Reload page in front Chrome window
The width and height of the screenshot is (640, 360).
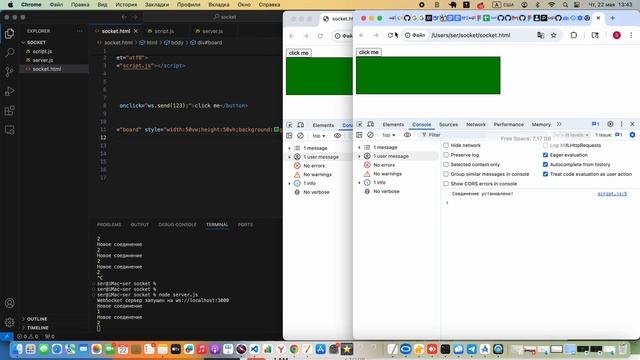point(390,36)
